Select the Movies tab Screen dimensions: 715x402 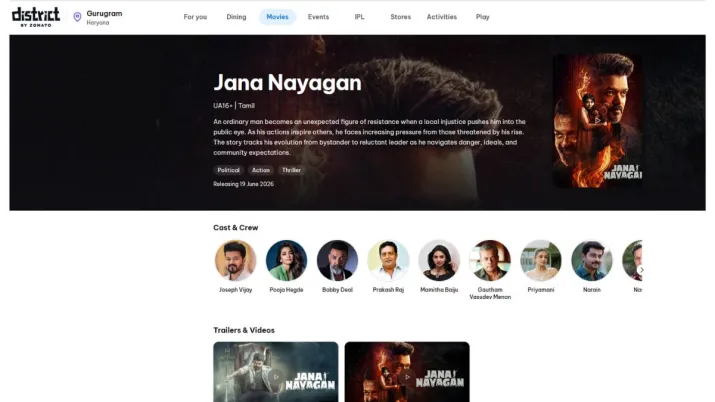(x=277, y=17)
